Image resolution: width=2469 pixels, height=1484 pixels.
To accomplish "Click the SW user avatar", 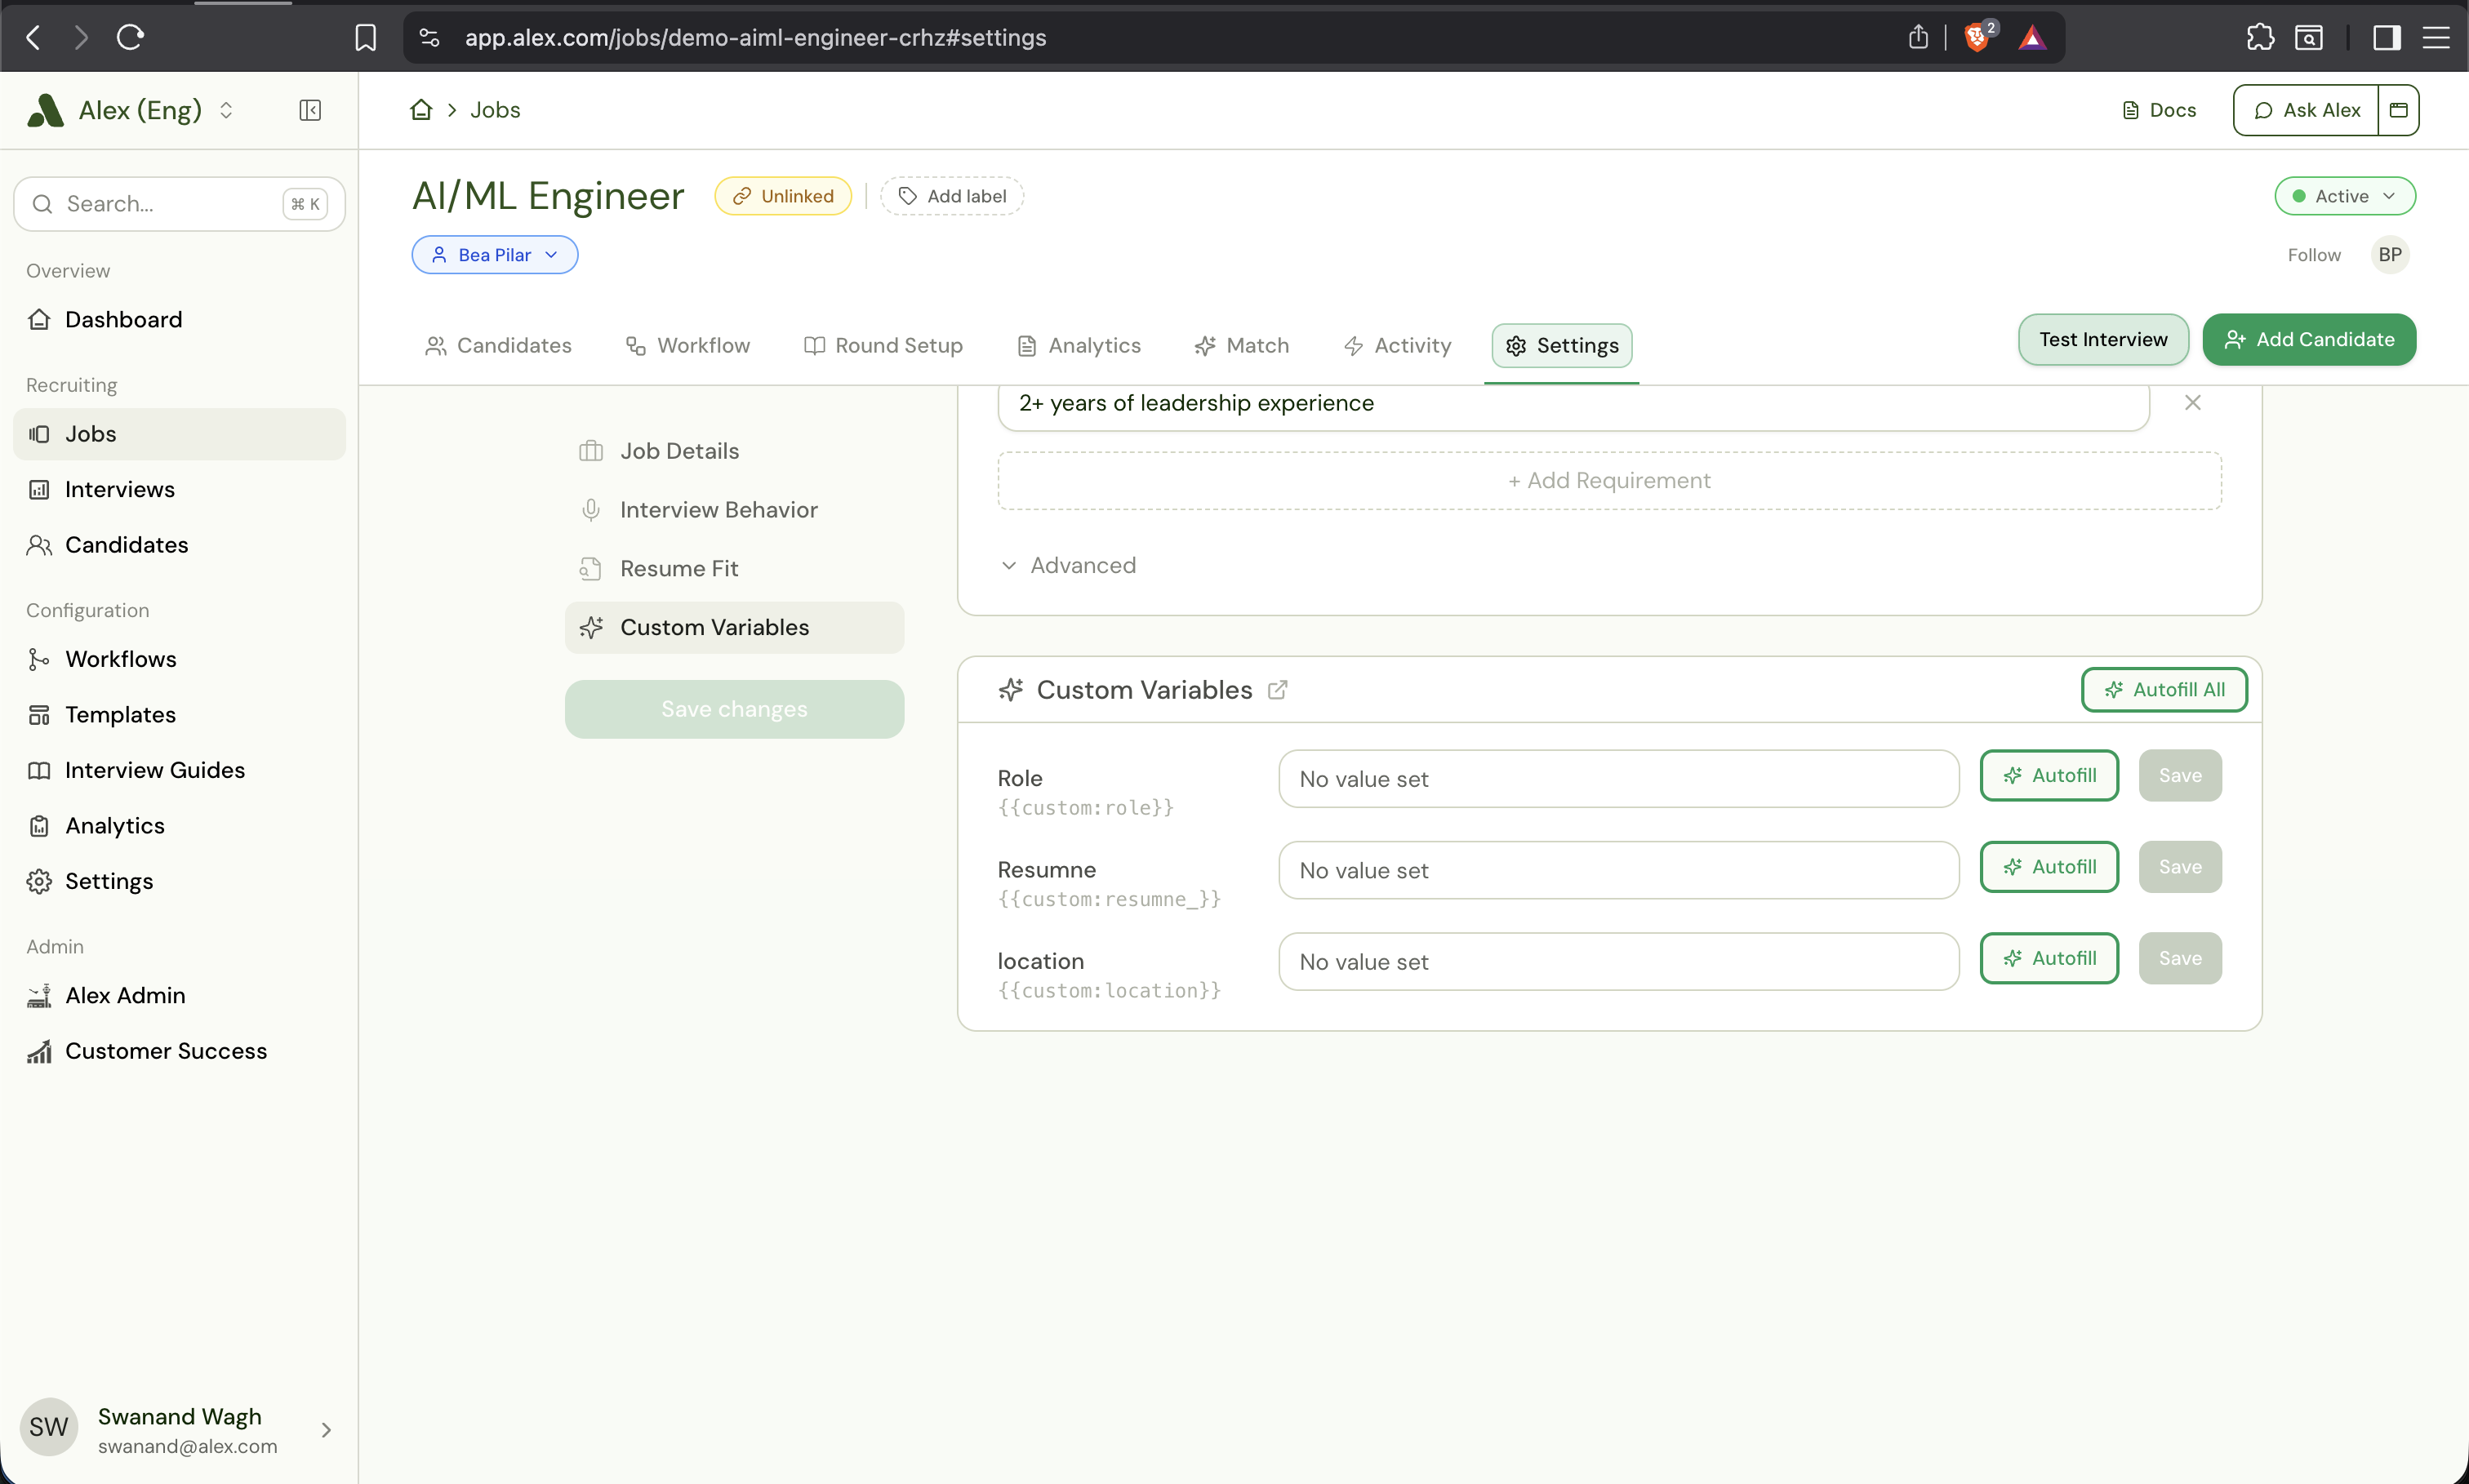I will point(48,1427).
